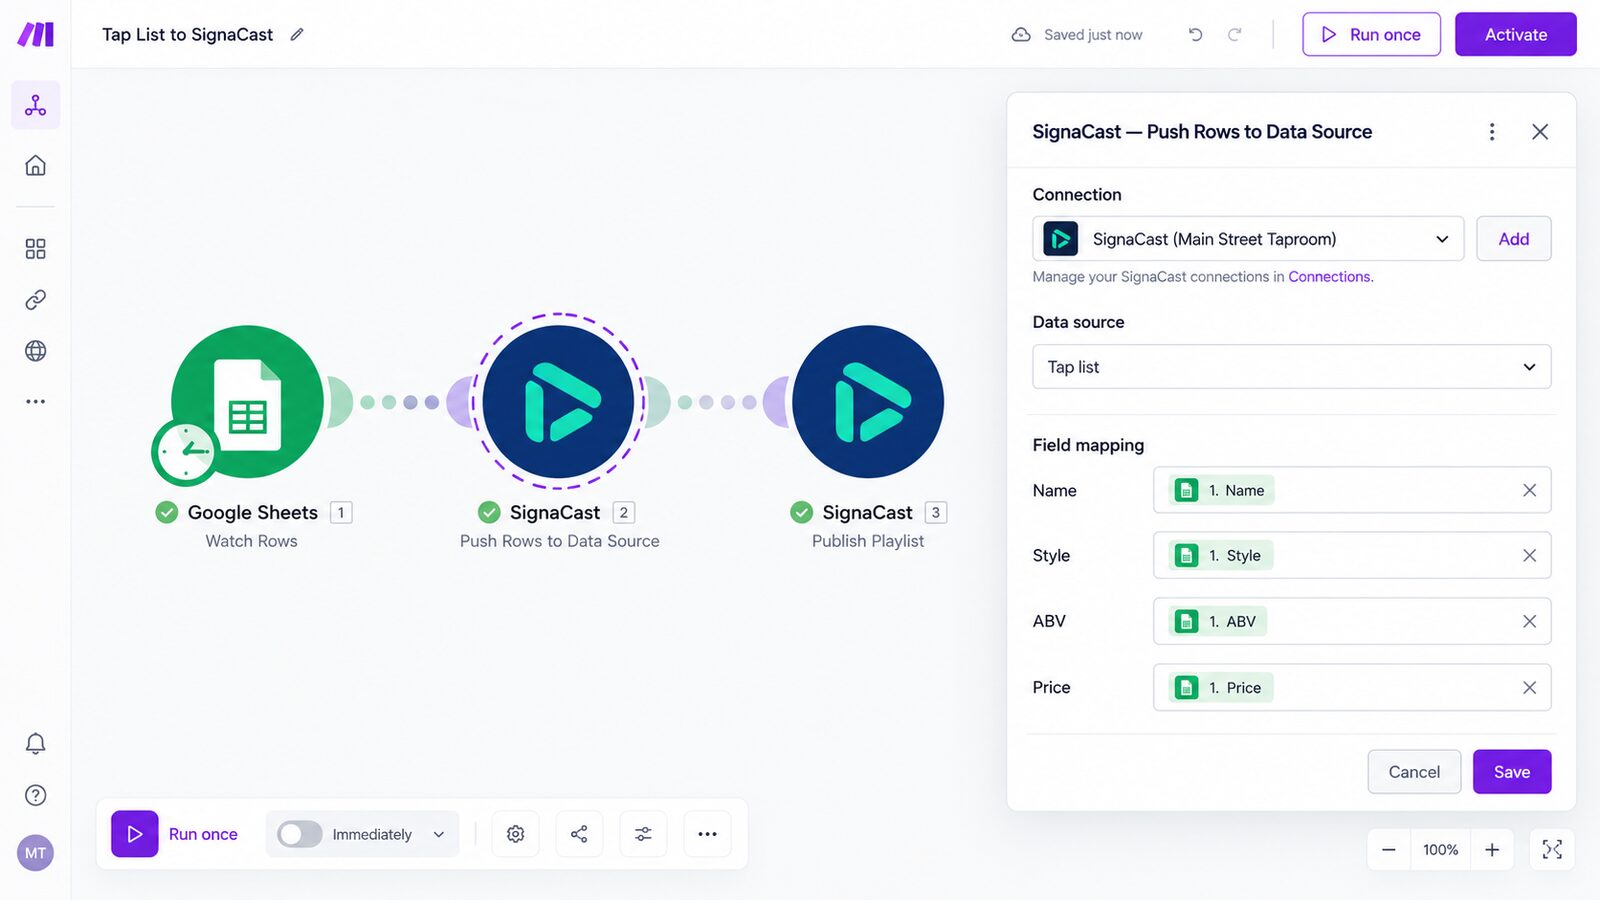Open the Templates grid sidebar icon

tap(36, 249)
